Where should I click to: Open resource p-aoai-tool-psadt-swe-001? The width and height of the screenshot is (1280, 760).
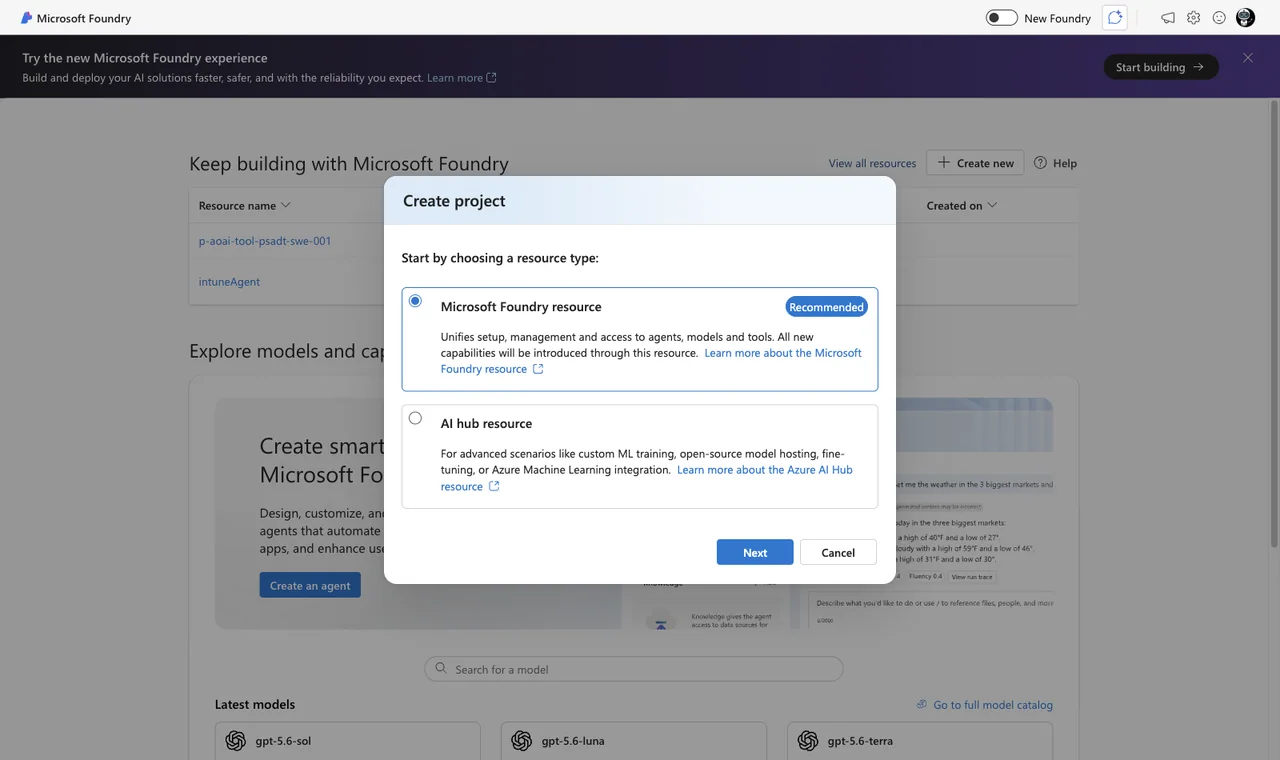[265, 241]
